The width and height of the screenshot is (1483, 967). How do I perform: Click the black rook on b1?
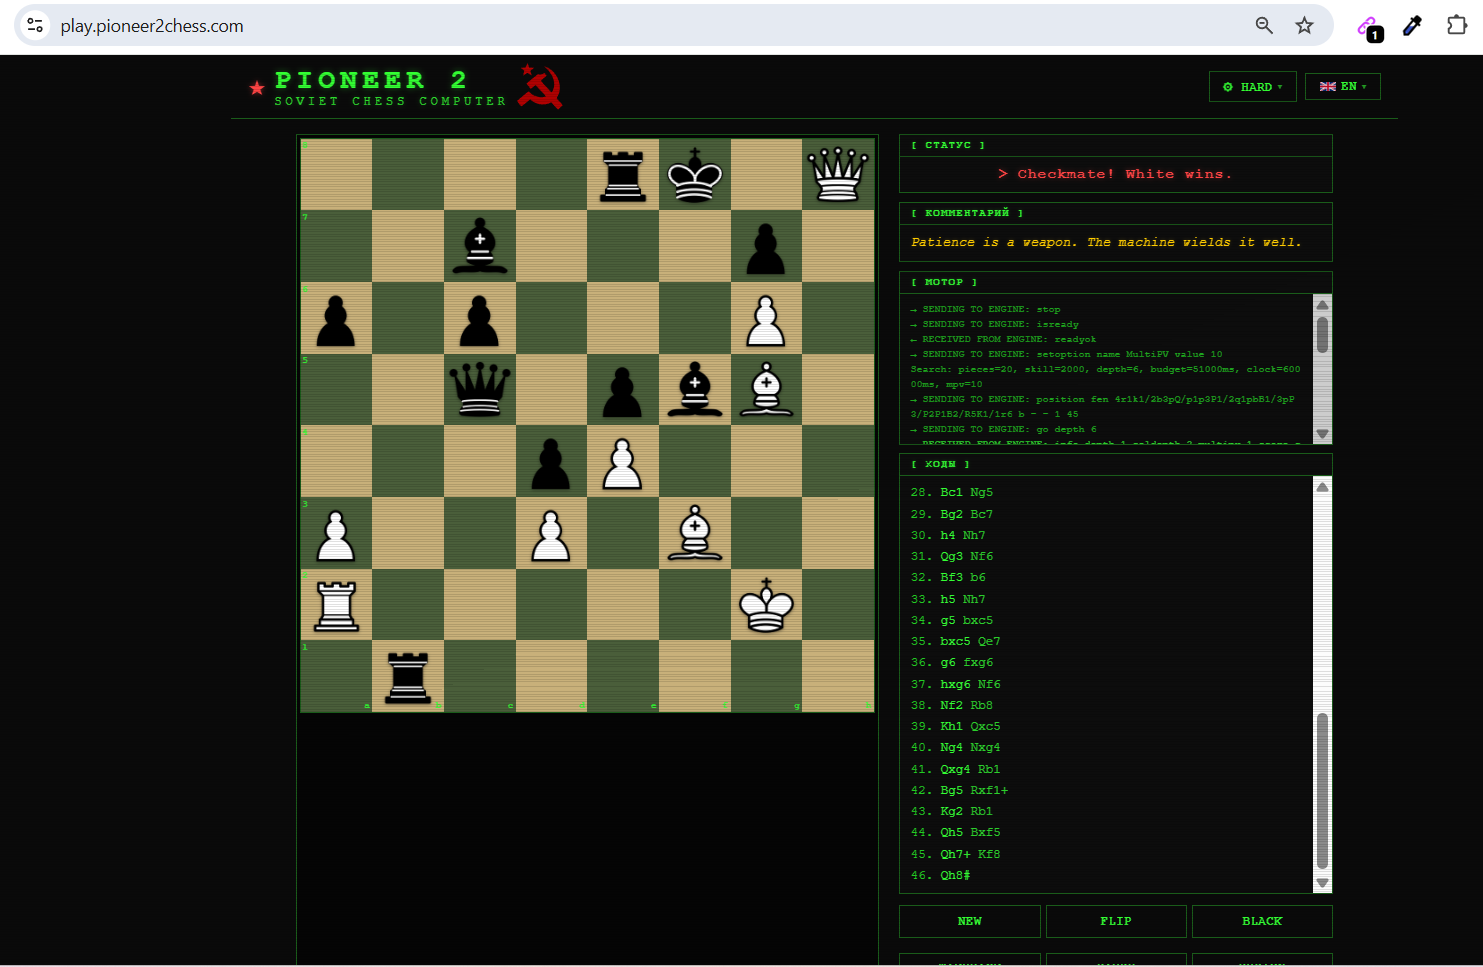point(408,678)
